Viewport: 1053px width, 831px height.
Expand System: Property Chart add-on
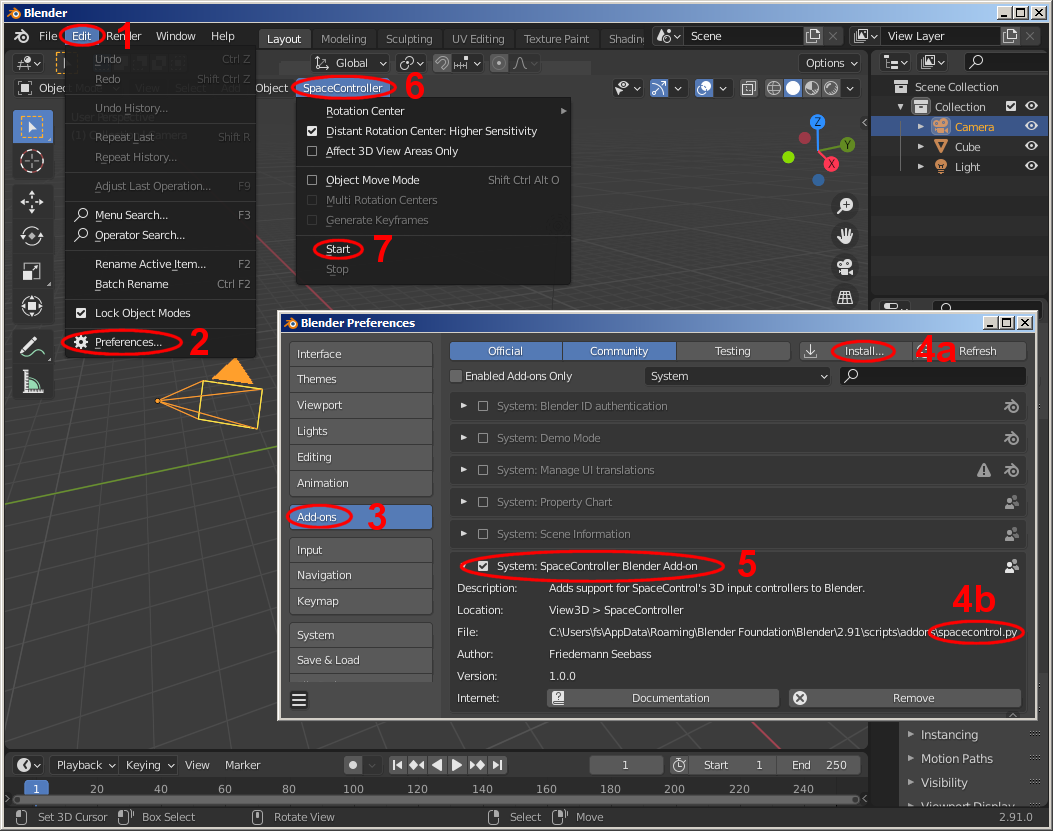point(463,502)
